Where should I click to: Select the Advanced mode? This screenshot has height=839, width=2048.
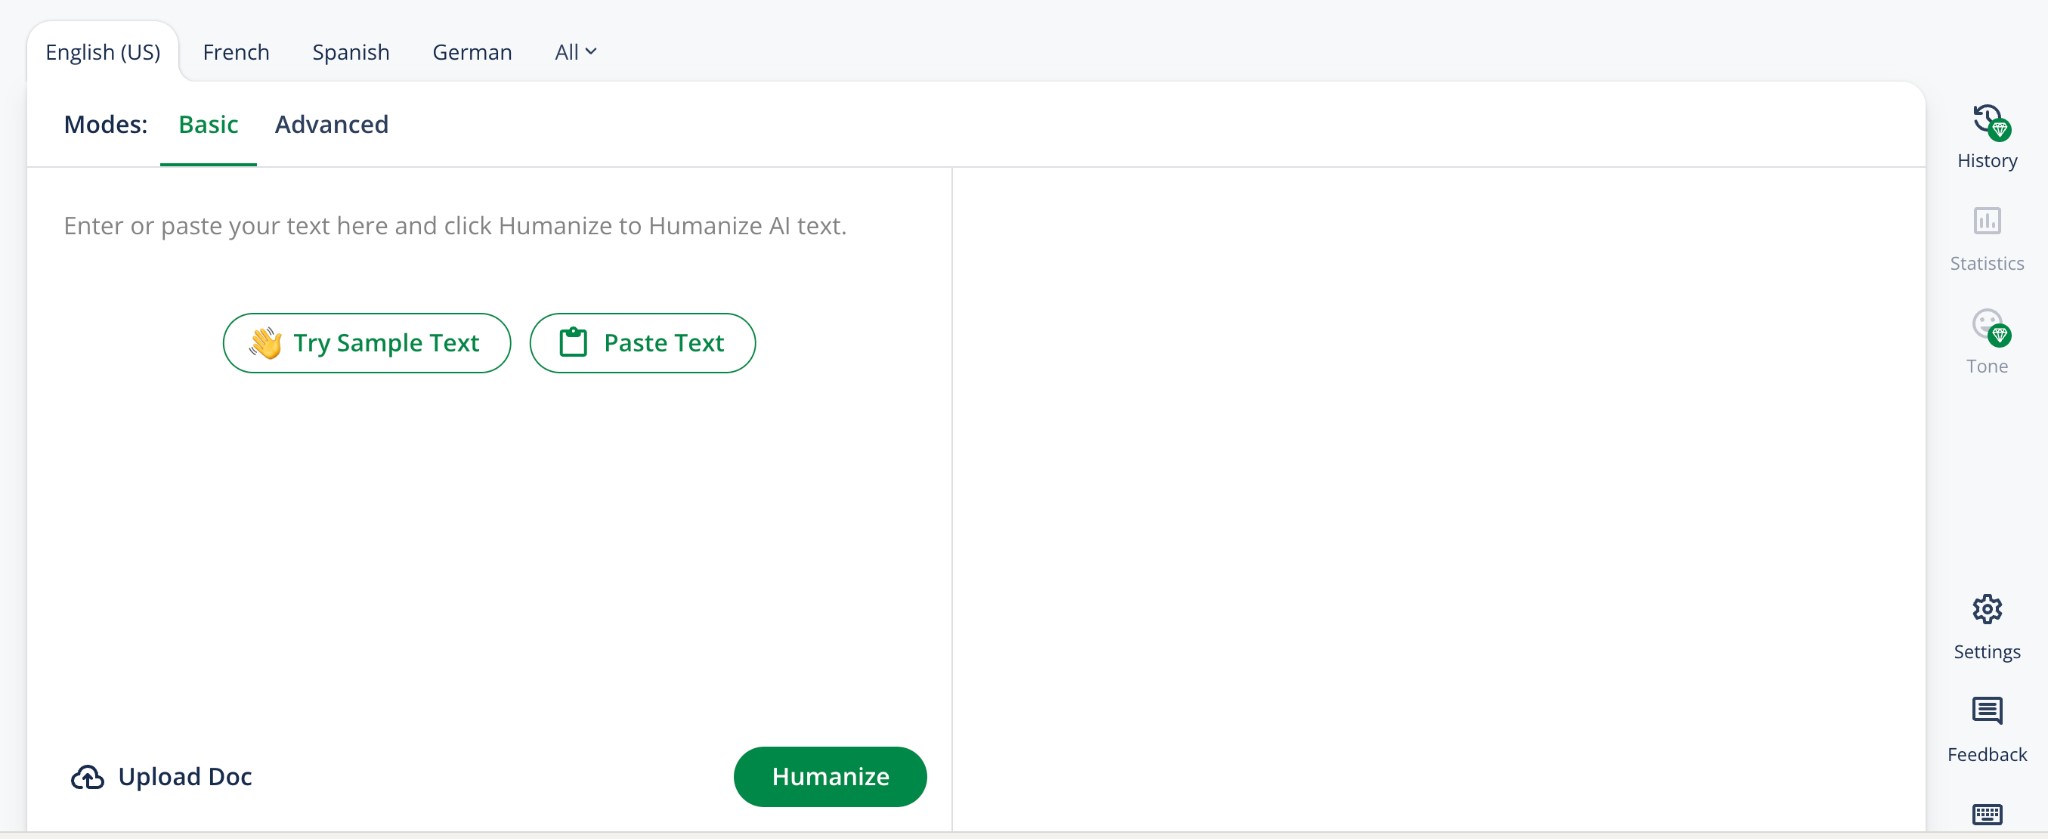tap(331, 124)
